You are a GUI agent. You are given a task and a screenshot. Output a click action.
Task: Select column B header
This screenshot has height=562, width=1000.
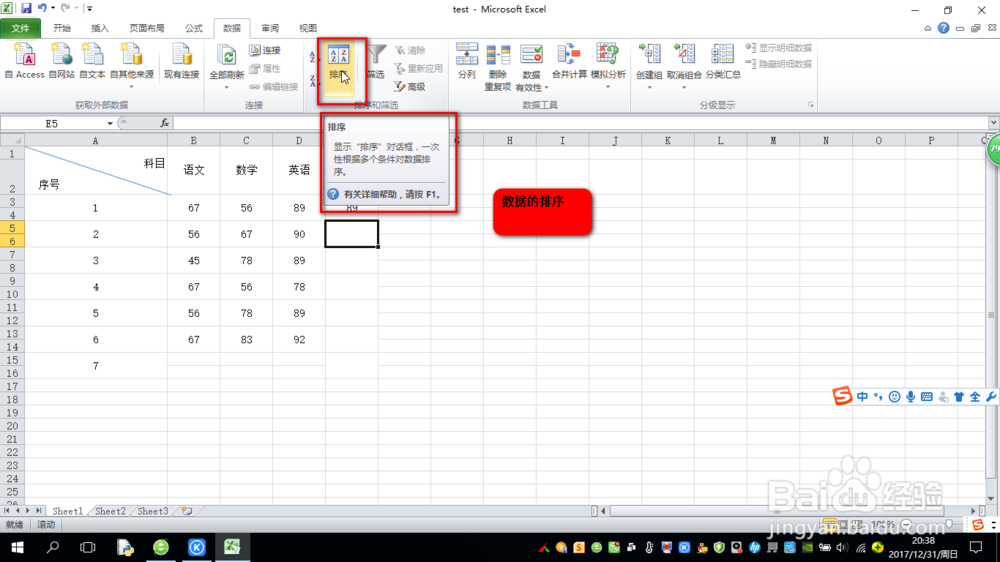[193, 140]
